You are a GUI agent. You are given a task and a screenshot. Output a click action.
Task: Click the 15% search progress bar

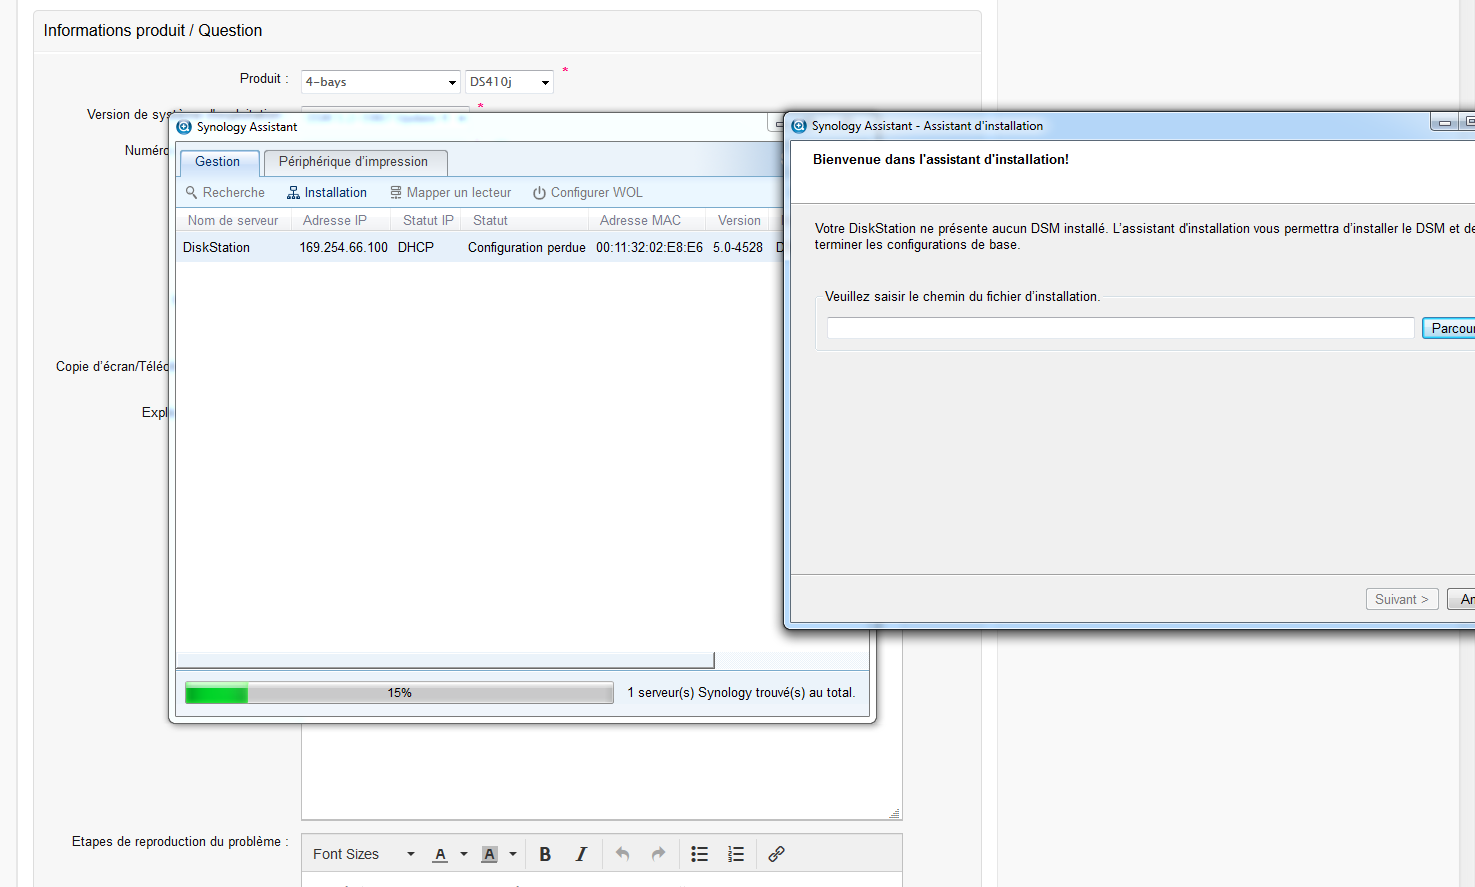tap(399, 693)
